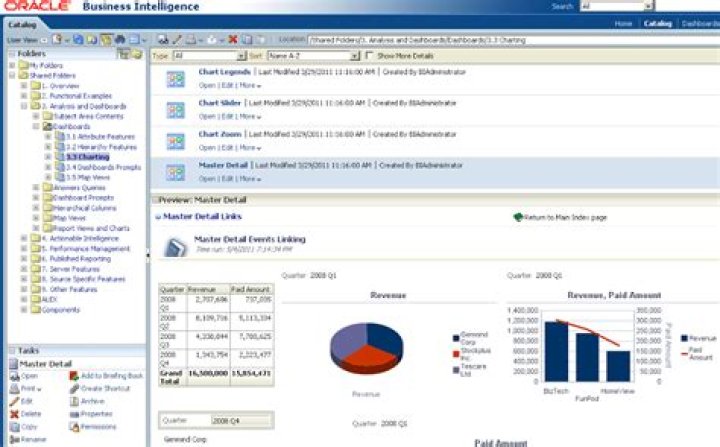This screenshot has height=447, width=720.
Task: Click the Copy icon in the catalog toolbar
Action: point(247,40)
